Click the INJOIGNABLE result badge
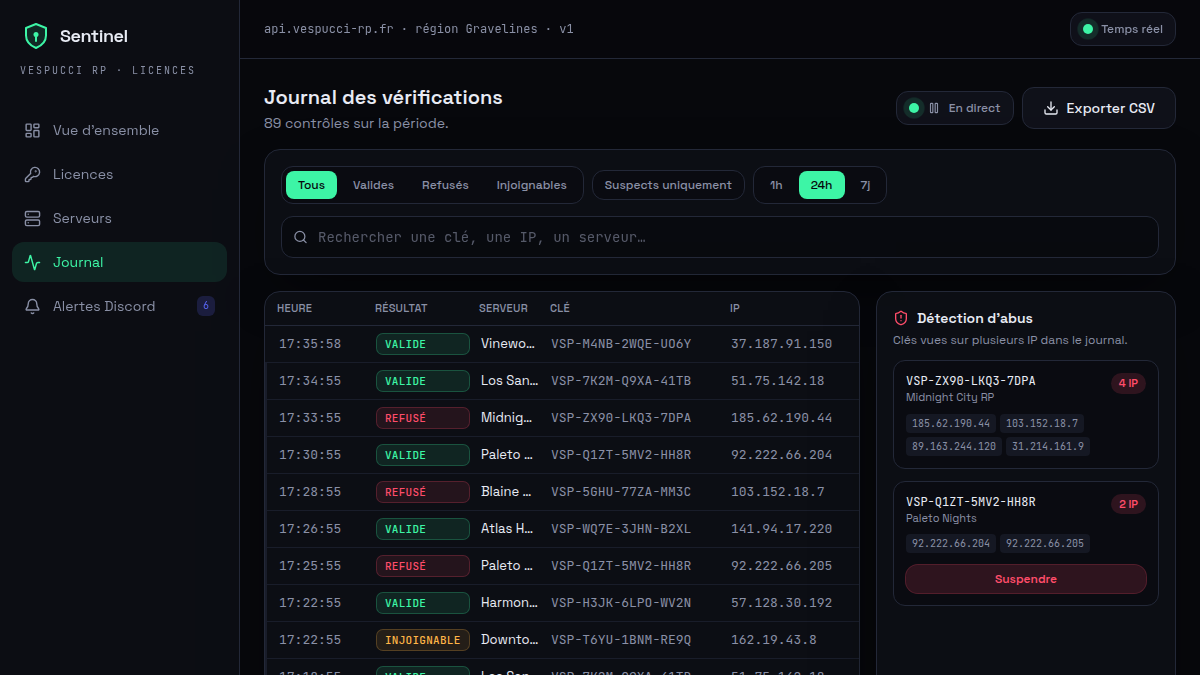The width and height of the screenshot is (1200, 675). click(x=423, y=640)
